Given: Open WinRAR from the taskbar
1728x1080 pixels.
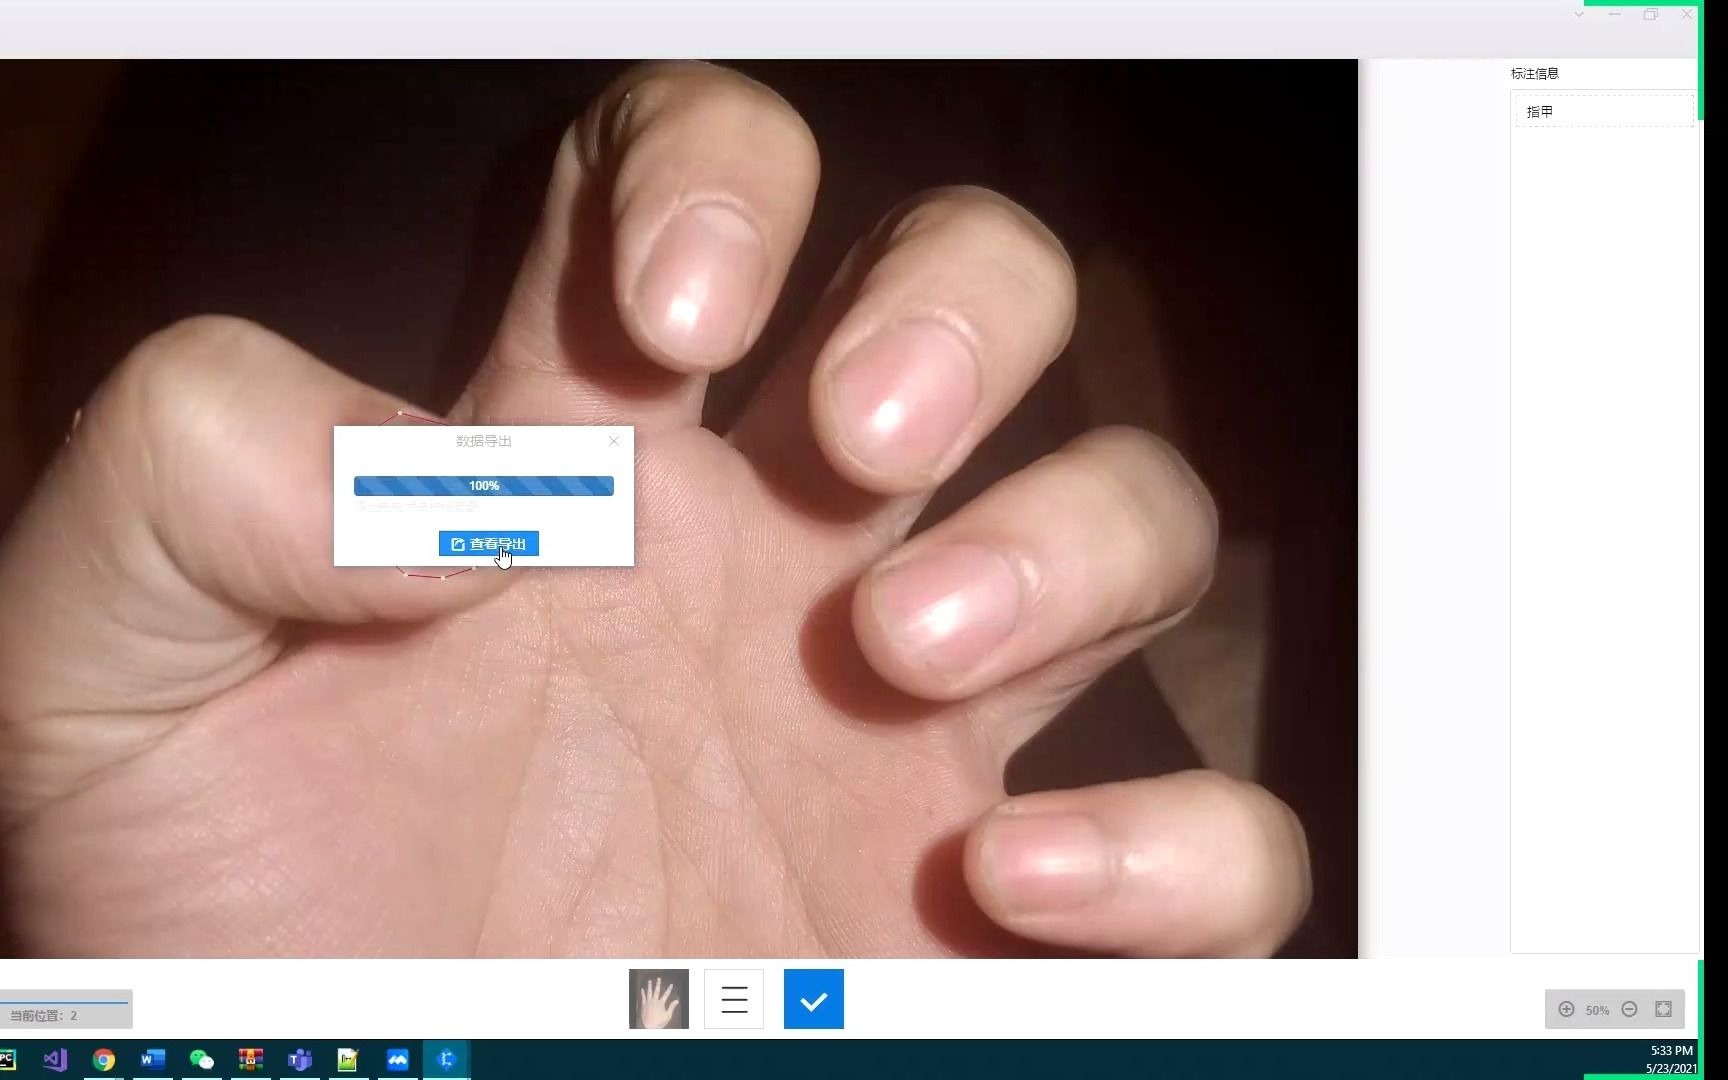Looking at the screenshot, I should [x=251, y=1060].
